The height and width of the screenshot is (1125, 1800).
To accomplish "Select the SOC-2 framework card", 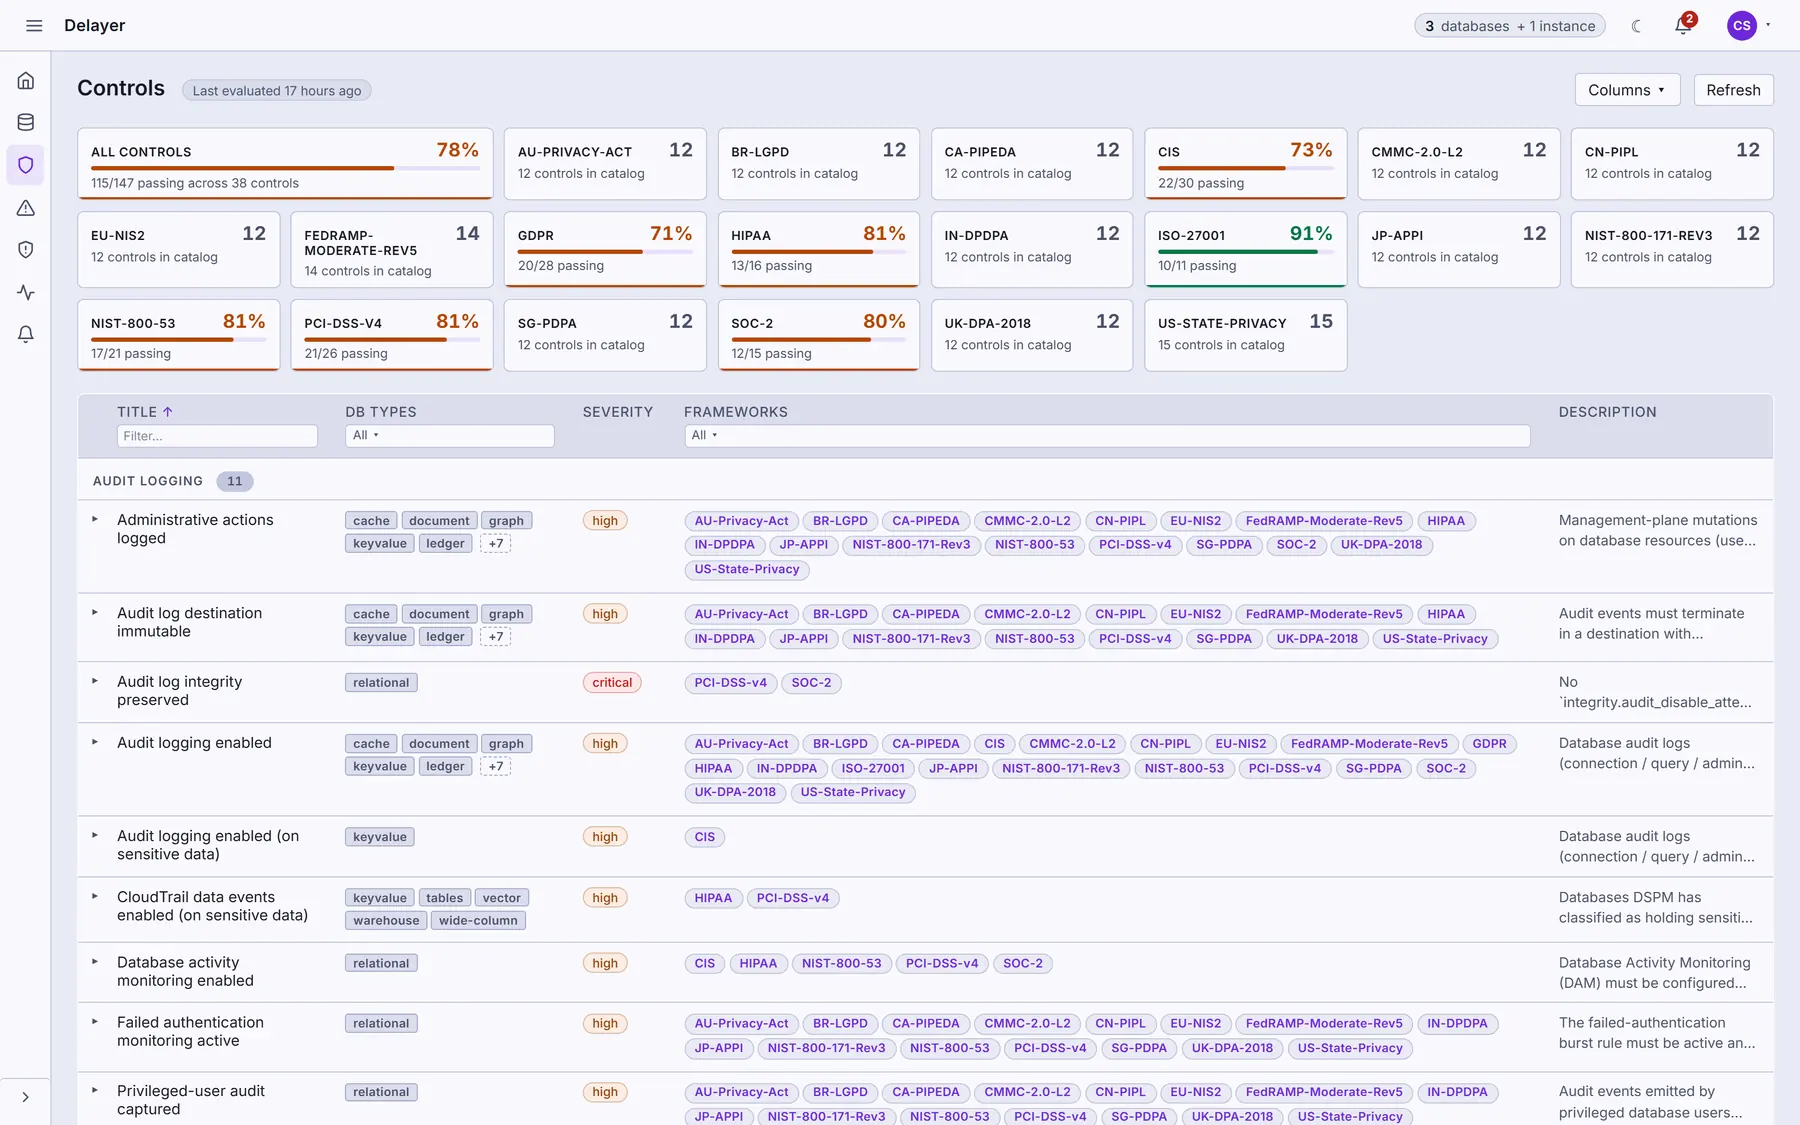I will point(818,335).
